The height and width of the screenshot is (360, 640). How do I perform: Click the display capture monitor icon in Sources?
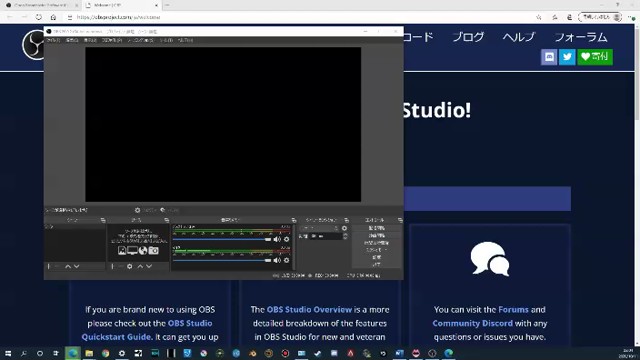pos(132,251)
